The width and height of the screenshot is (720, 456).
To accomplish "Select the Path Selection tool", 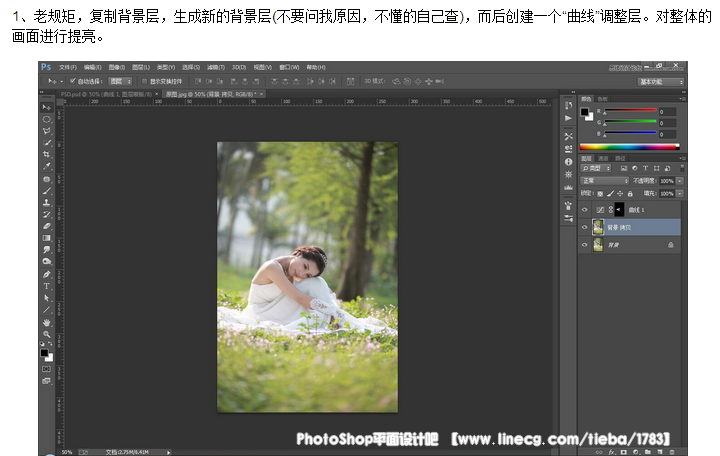I will click(x=46, y=298).
